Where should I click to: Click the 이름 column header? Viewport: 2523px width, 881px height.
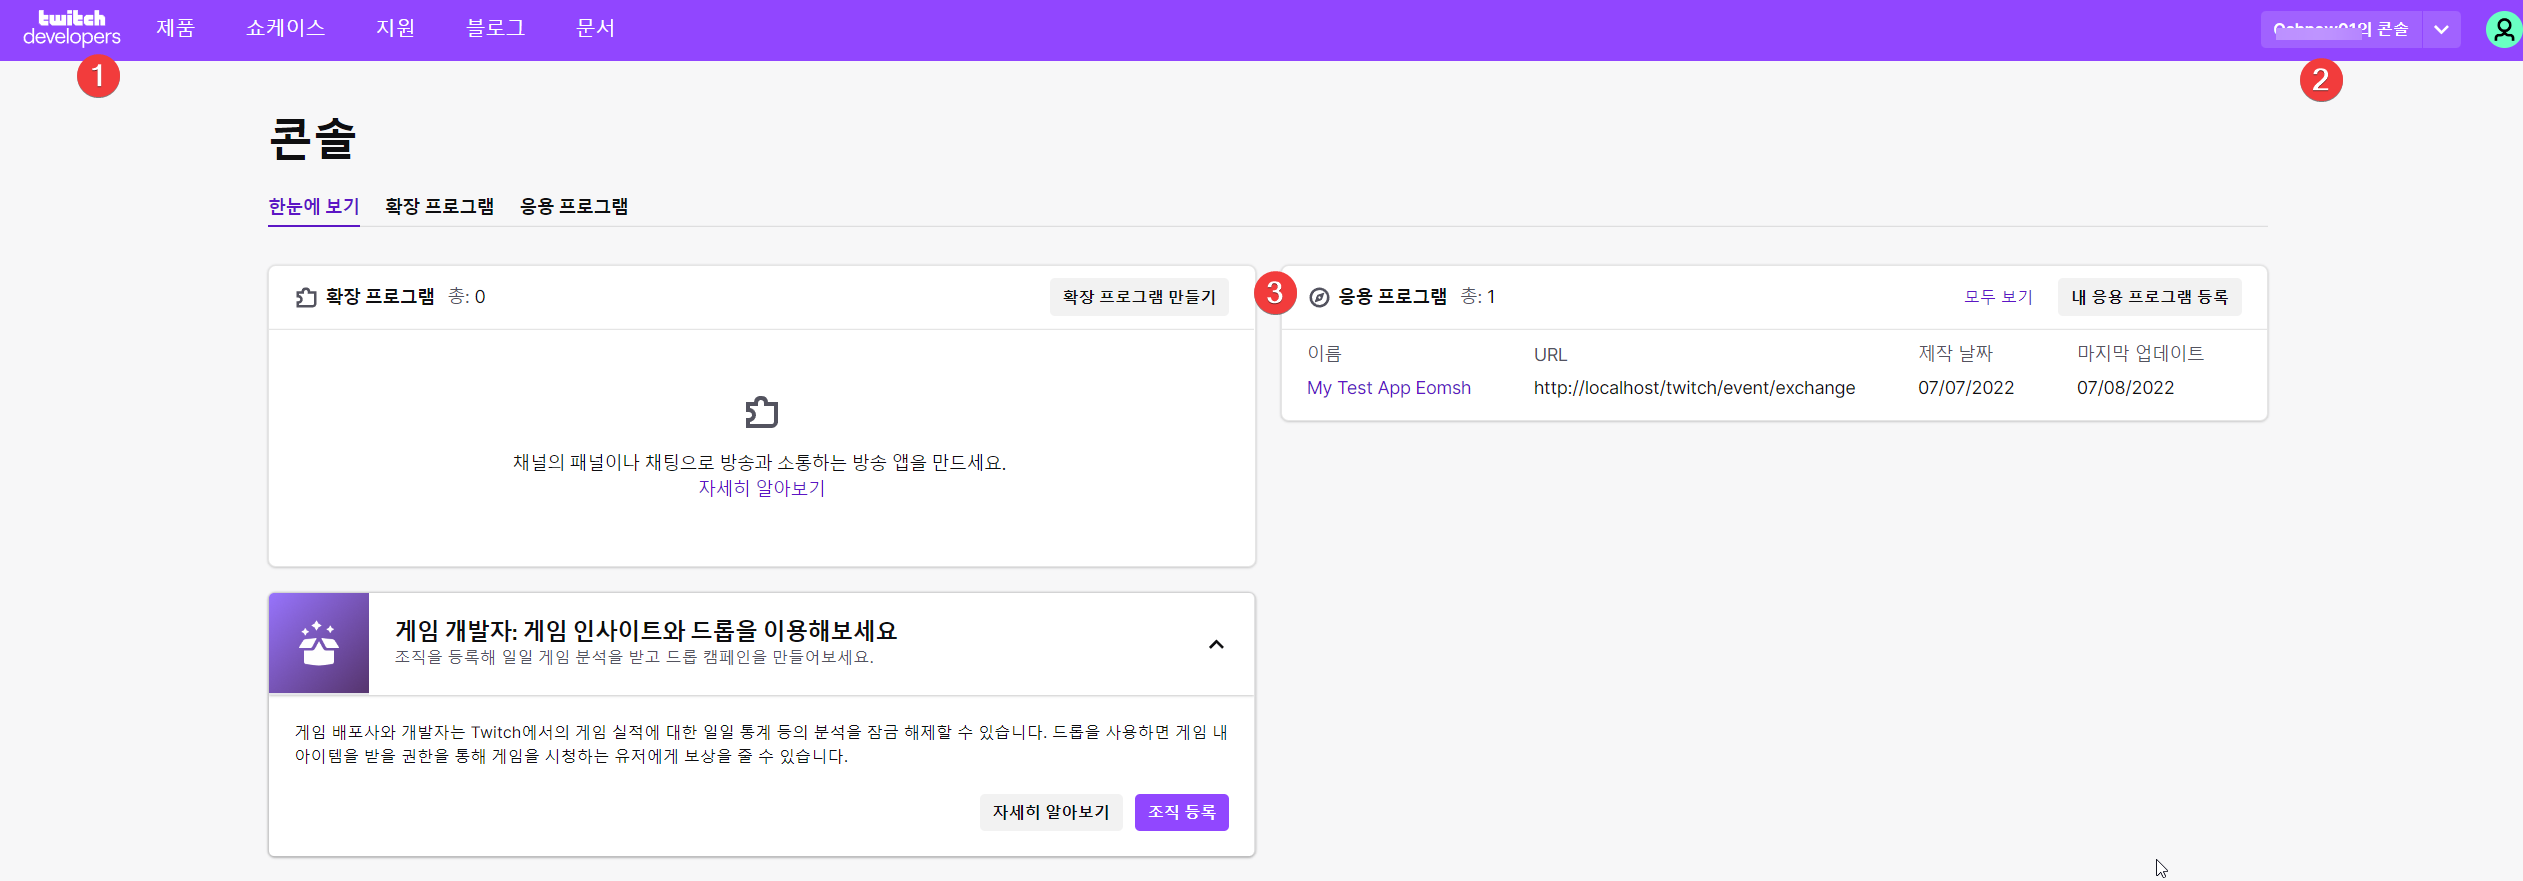tap(1324, 354)
